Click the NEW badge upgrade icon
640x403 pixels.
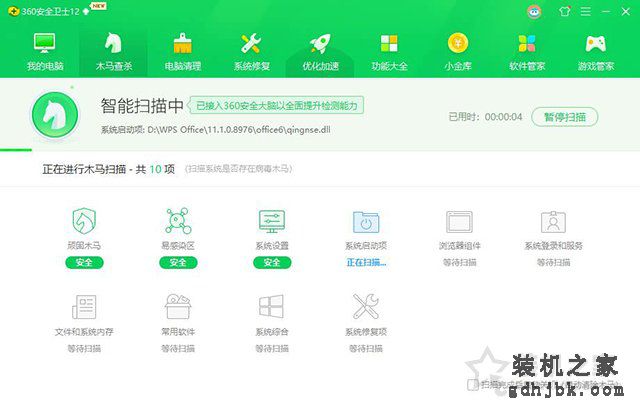coord(98,6)
